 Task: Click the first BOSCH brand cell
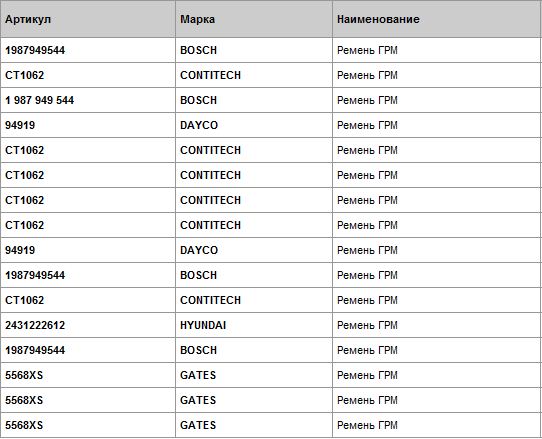click(x=198, y=50)
